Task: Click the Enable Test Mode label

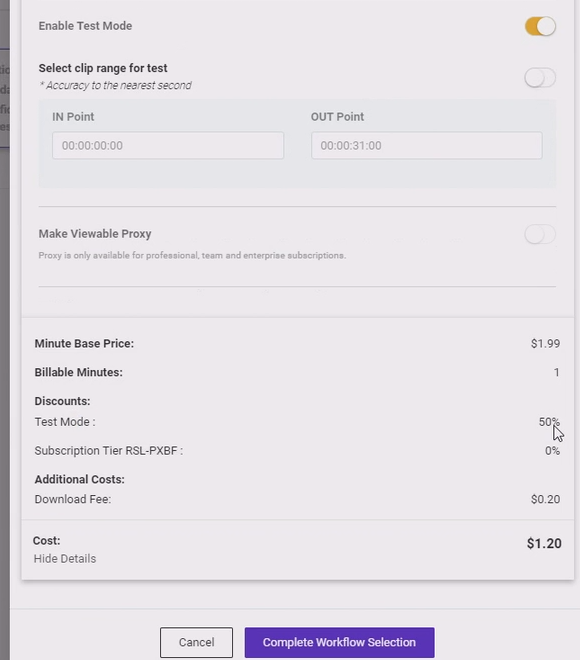Action: [85, 26]
